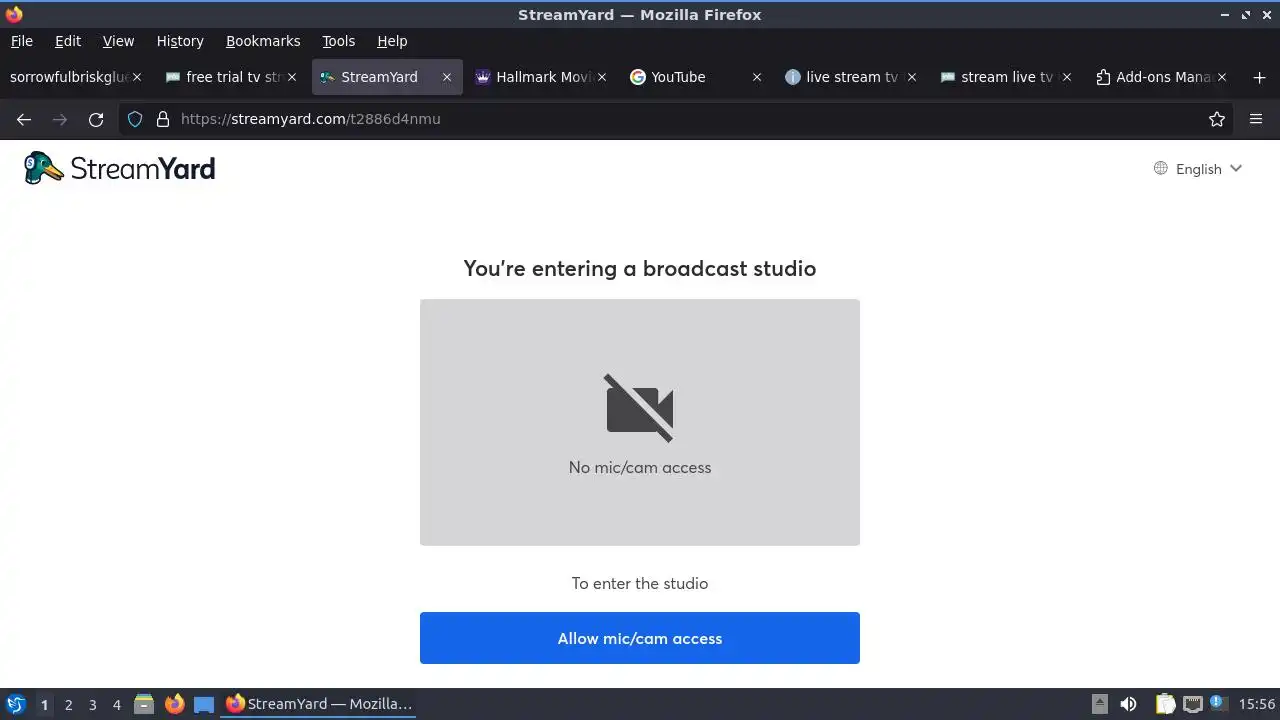
Task: Click the tray up-arrow icon
Action: point(1100,704)
